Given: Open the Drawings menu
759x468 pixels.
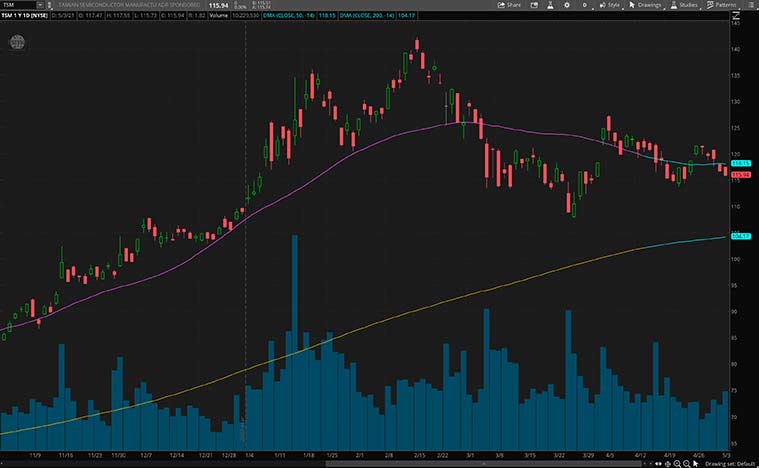Looking at the screenshot, I should point(646,5).
